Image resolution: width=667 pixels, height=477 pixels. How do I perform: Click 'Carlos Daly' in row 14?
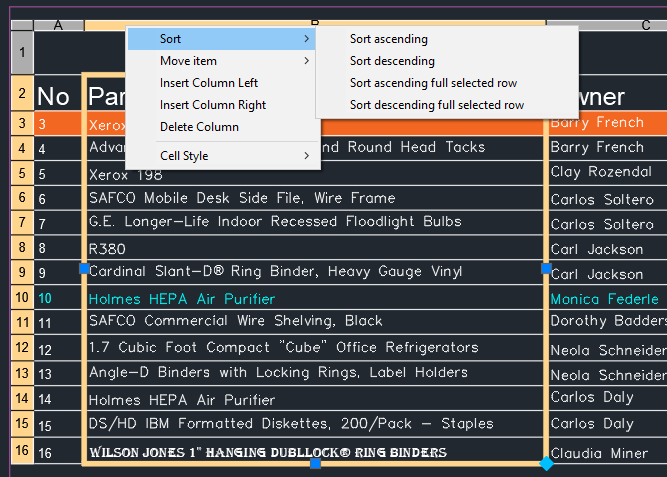pyautogui.click(x=592, y=397)
